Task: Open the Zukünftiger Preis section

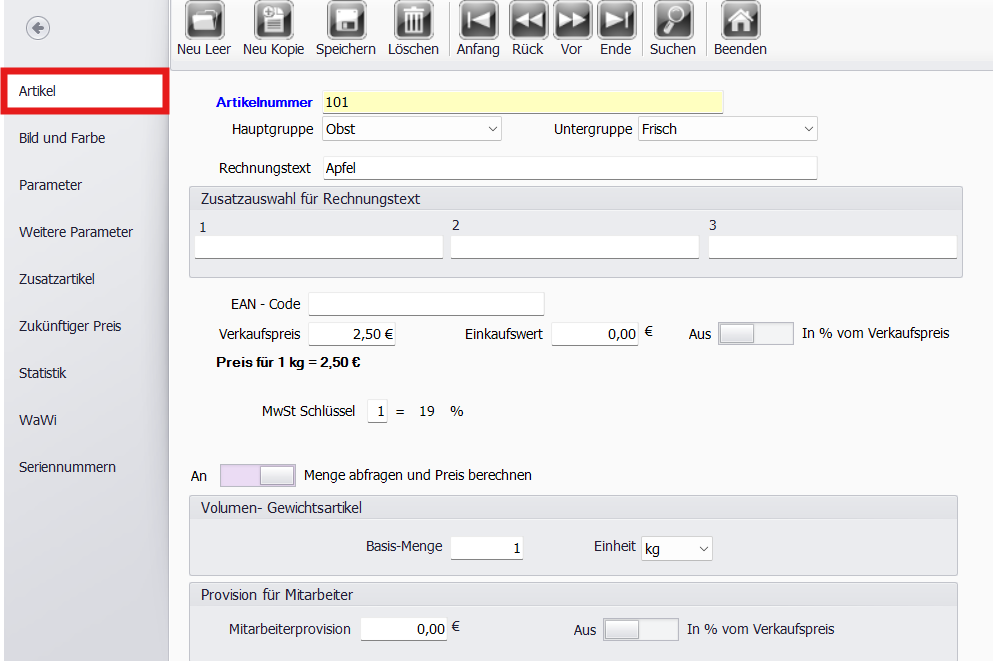Action: click(69, 326)
